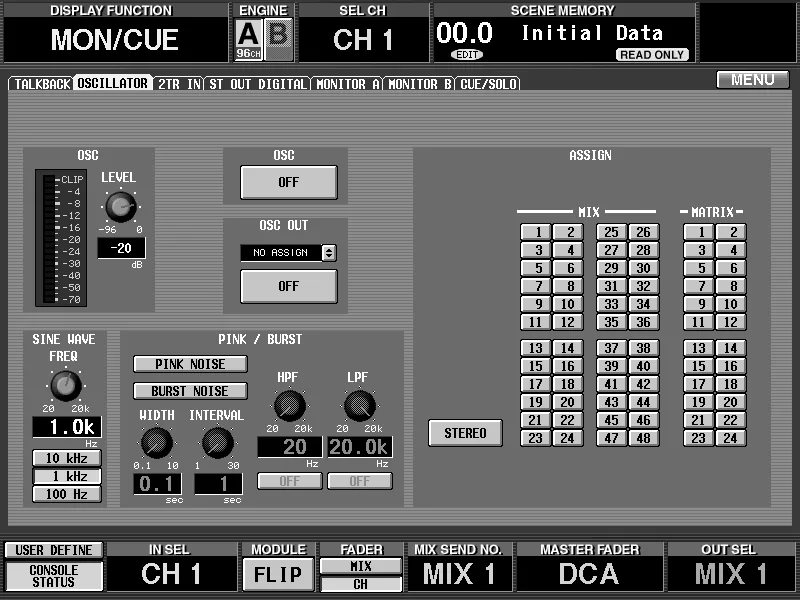Assign oscillator to MIX 1
Image resolution: width=800 pixels, height=600 pixels.
pos(536,232)
